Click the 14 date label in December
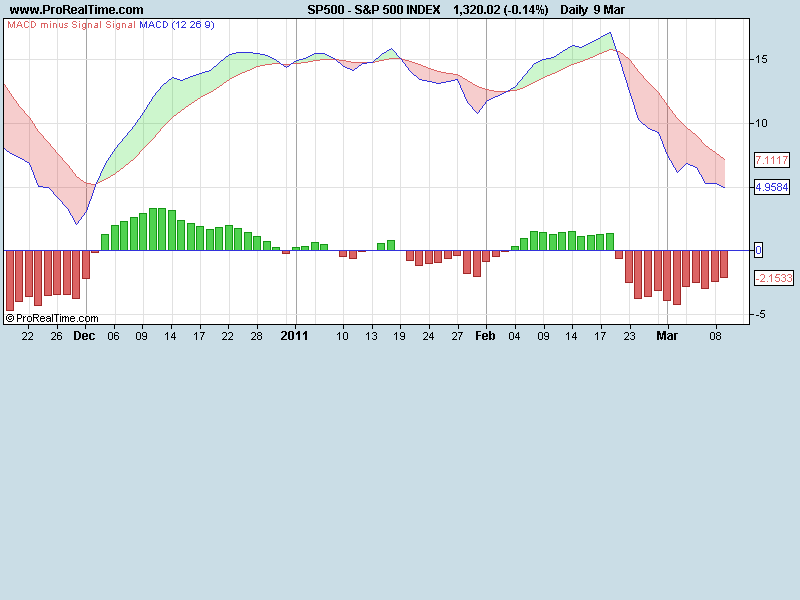 (x=170, y=336)
